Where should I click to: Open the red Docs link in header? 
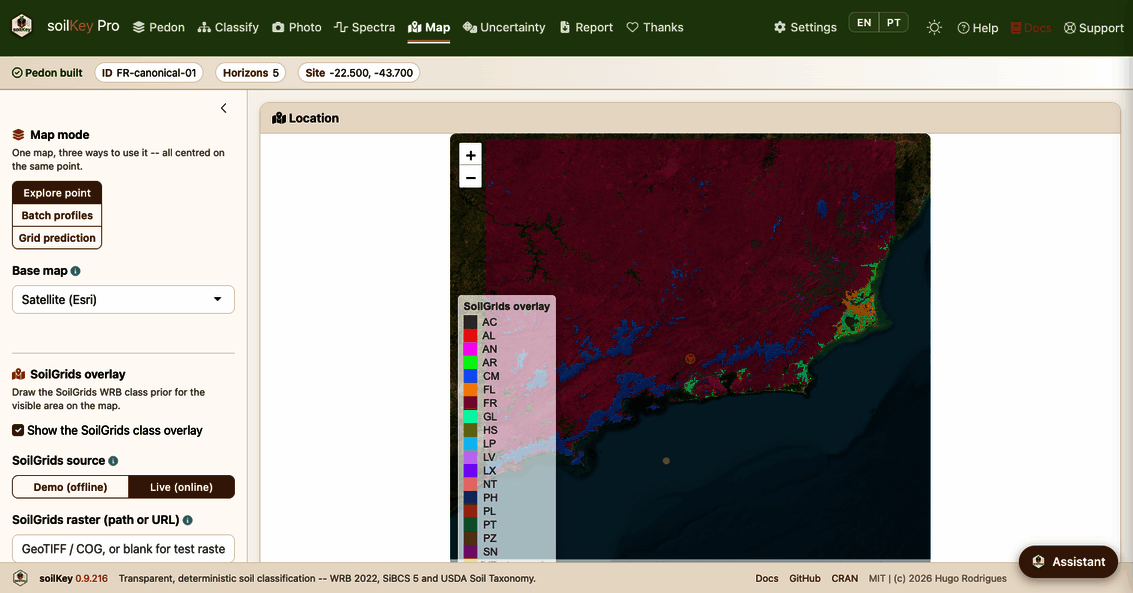(x=1031, y=28)
